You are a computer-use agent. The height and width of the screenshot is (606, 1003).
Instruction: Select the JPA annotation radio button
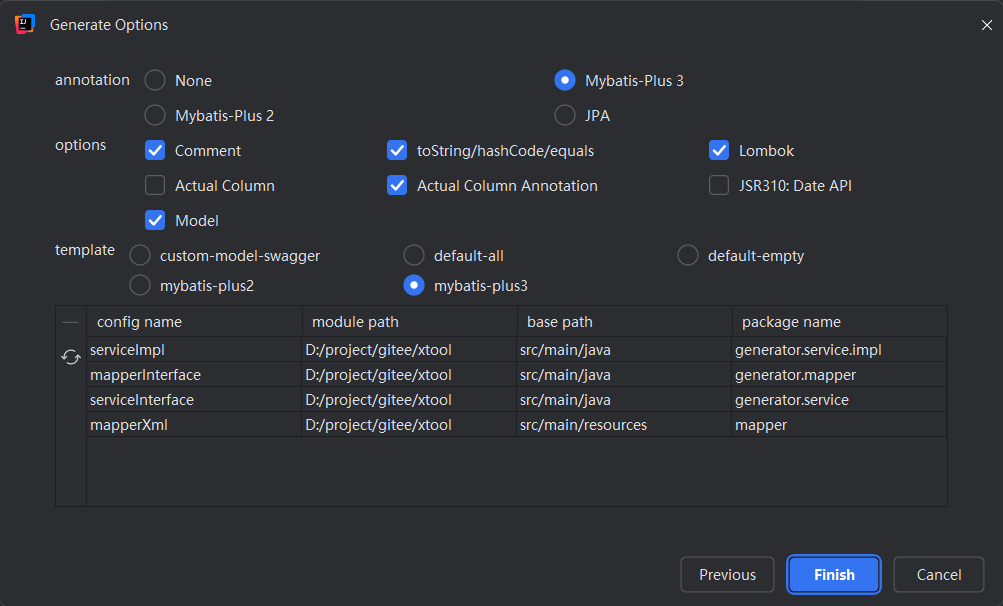(x=565, y=115)
